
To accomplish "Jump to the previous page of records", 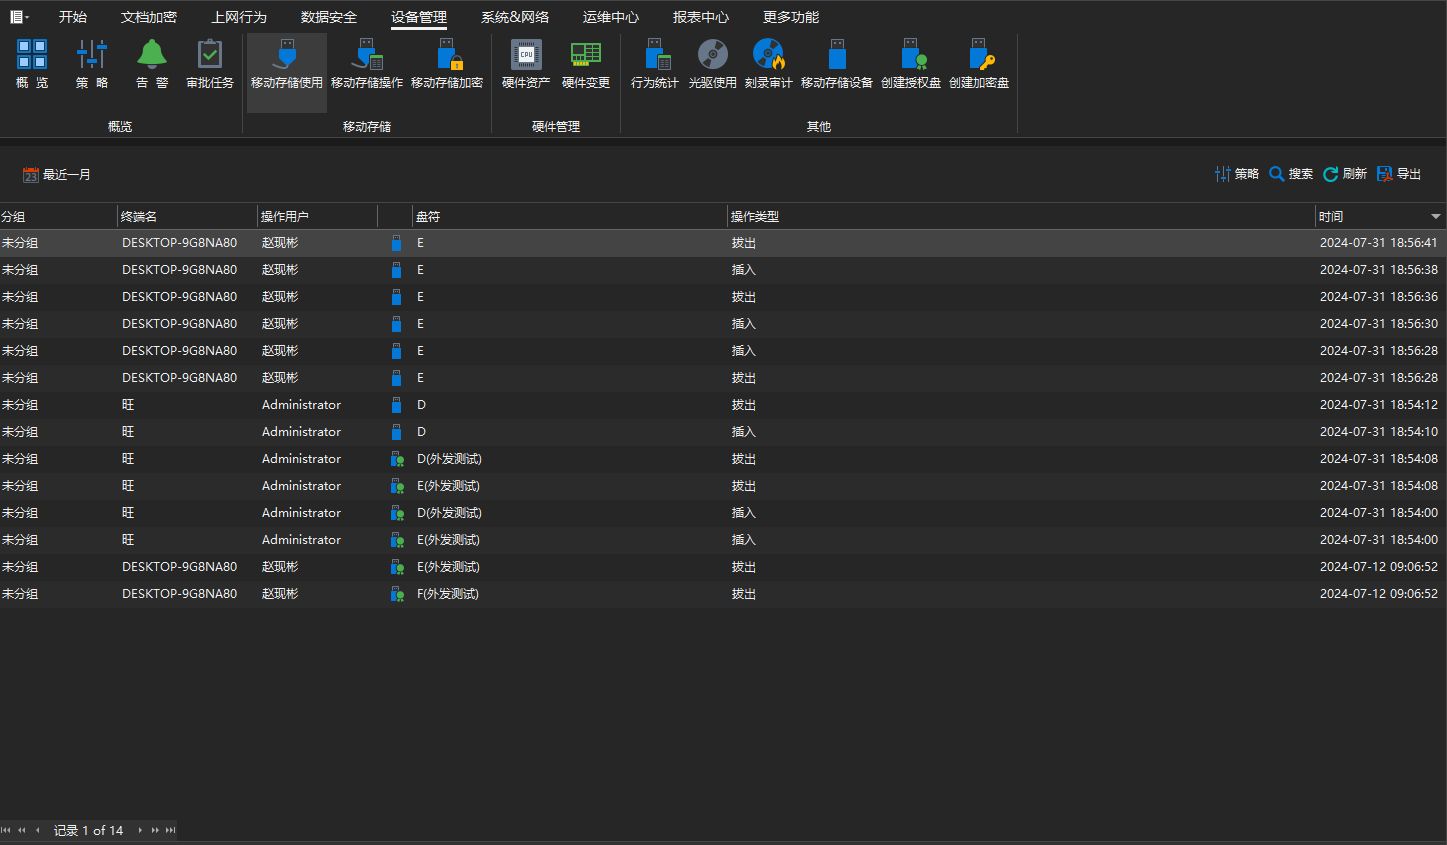I will click(x=22, y=830).
